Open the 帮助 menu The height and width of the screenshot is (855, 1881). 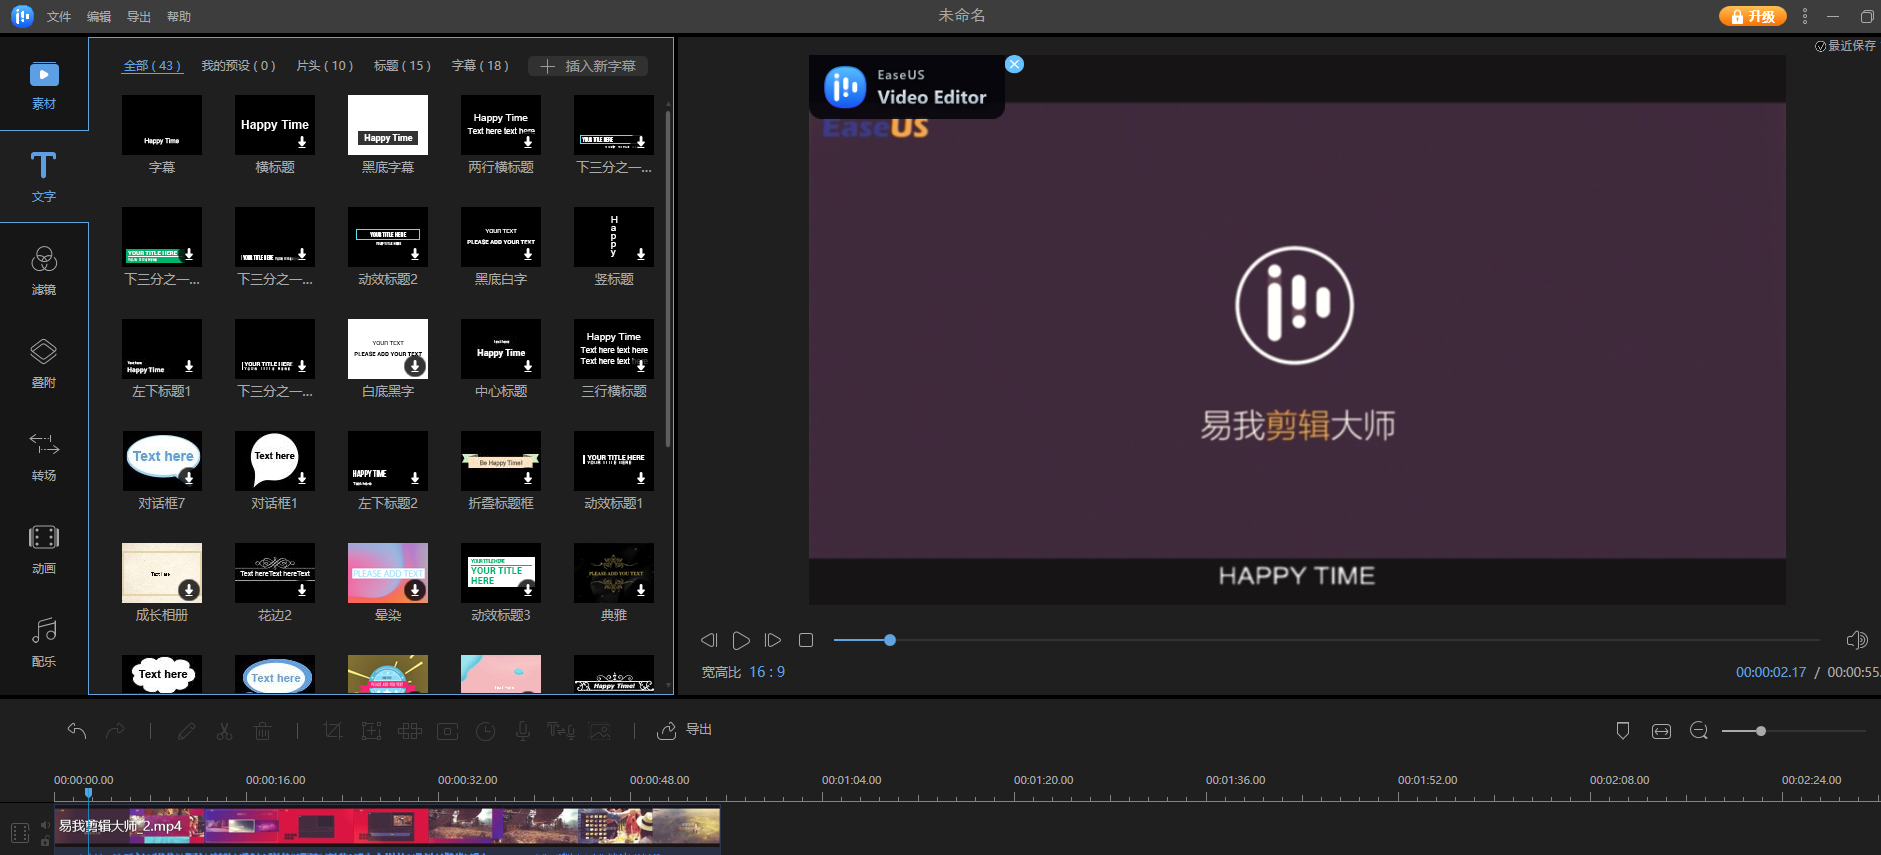pyautogui.click(x=179, y=17)
